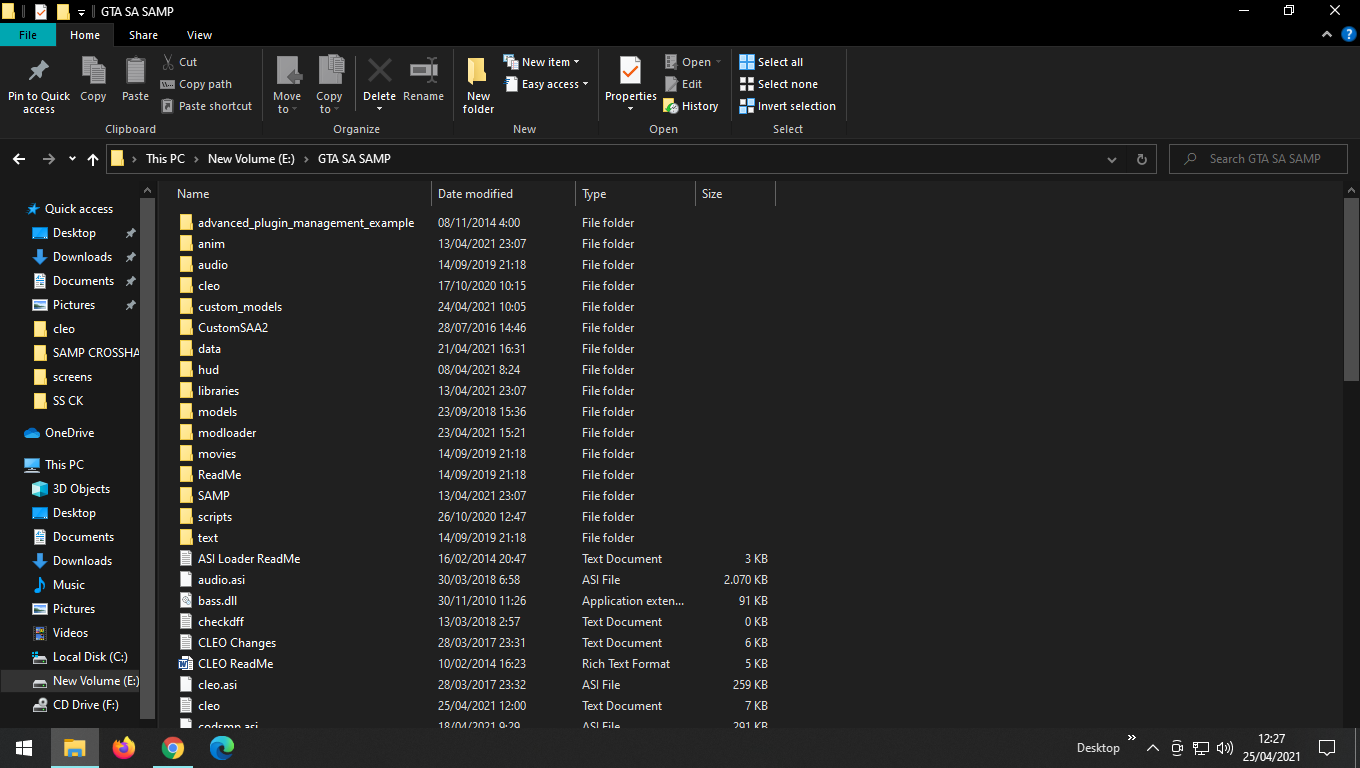Viewport: 1360px width, 768px height.
Task: Switch to the Share tab
Action: coord(143,35)
